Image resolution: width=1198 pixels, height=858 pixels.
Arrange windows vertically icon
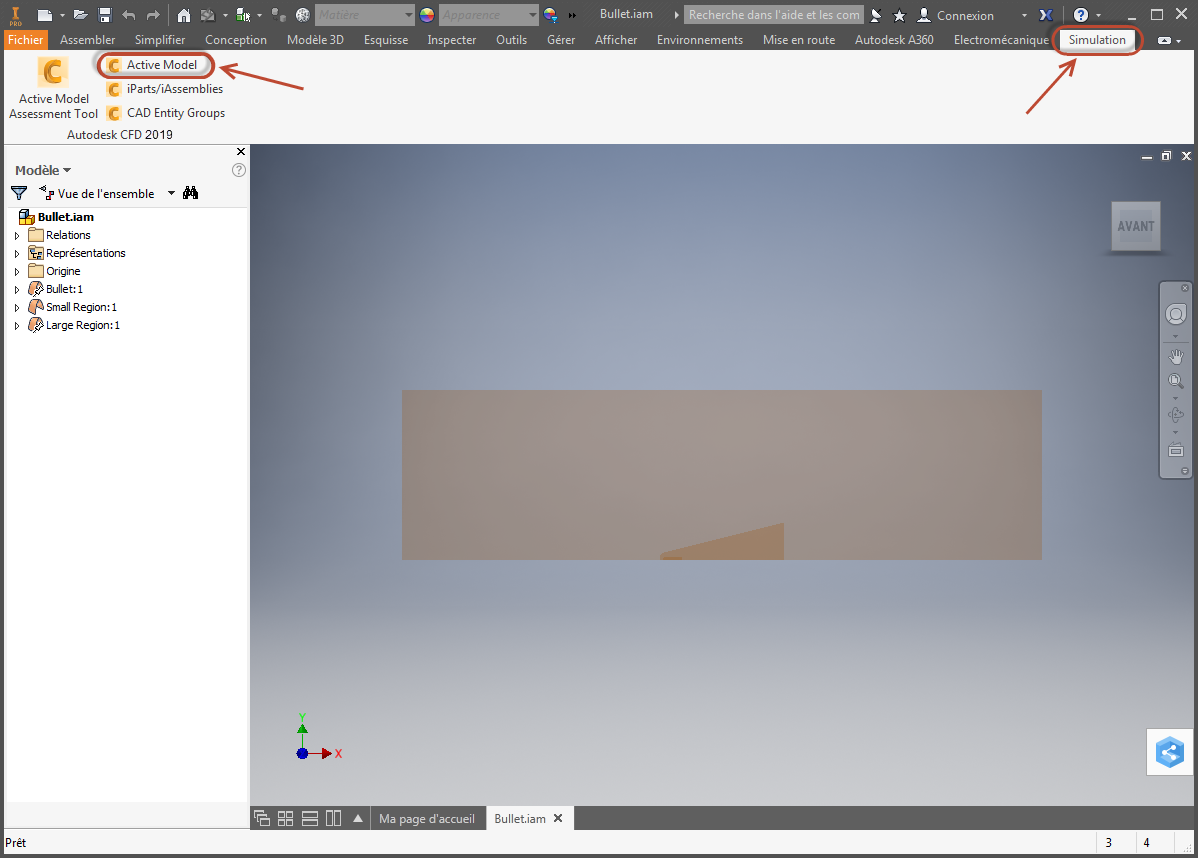pyautogui.click(x=333, y=818)
